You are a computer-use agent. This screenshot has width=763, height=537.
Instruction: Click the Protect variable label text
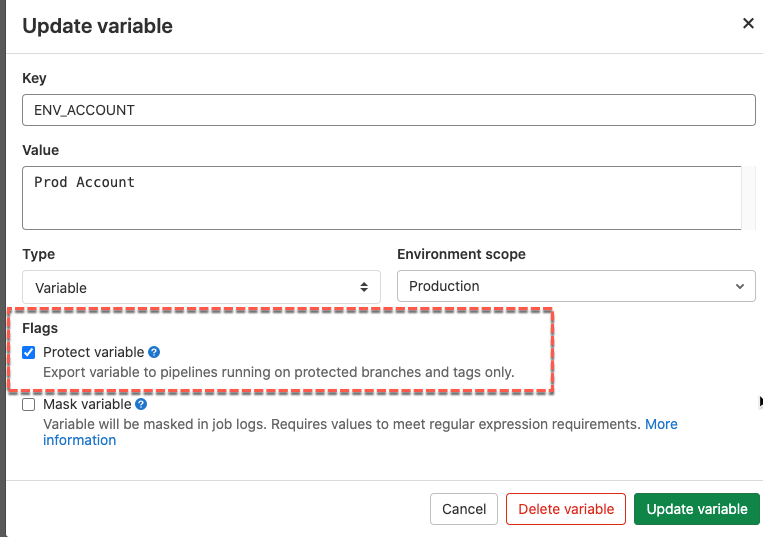93,352
